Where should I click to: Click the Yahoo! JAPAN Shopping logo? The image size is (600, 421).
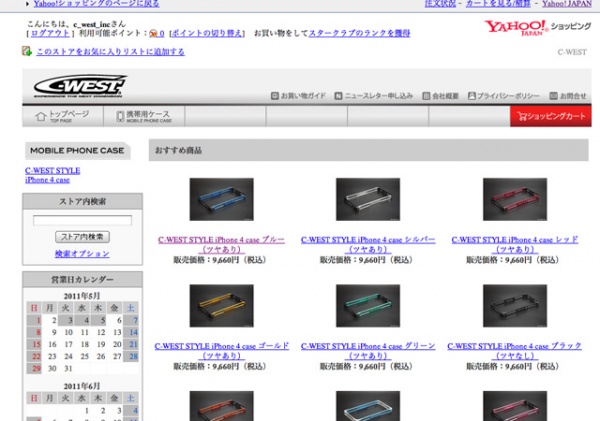537,28
